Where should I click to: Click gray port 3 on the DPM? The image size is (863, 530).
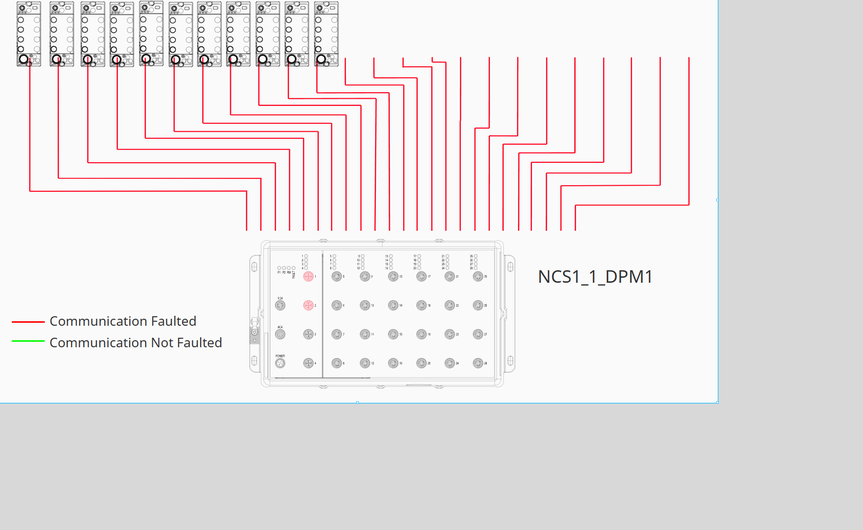pos(309,334)
